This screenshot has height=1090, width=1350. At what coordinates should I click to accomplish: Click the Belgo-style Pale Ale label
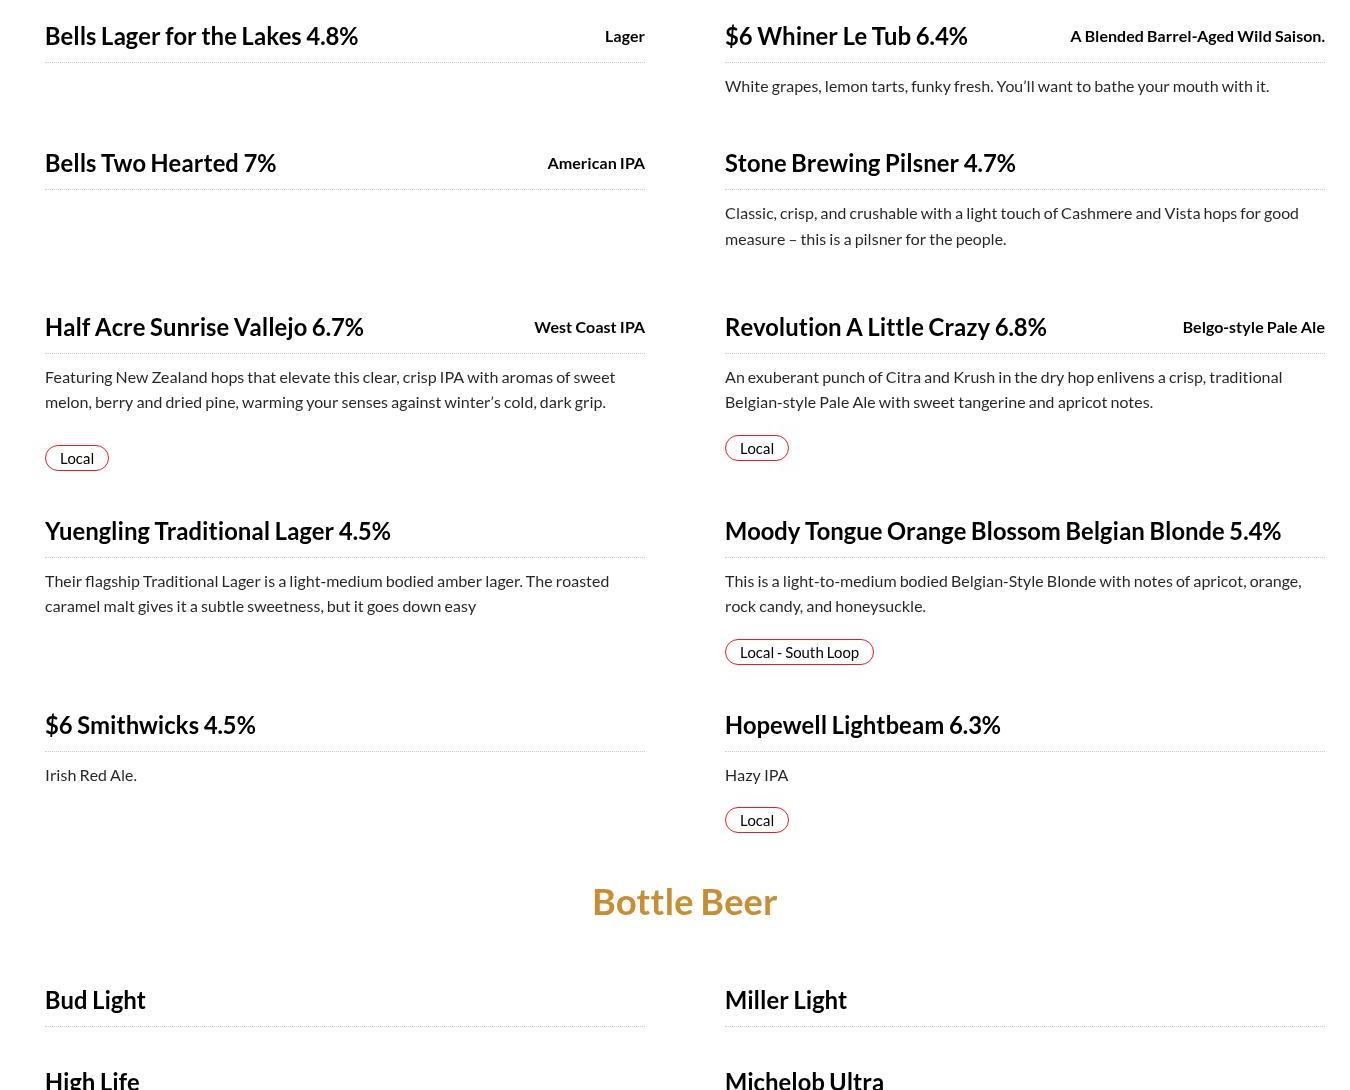(1253, 327)
